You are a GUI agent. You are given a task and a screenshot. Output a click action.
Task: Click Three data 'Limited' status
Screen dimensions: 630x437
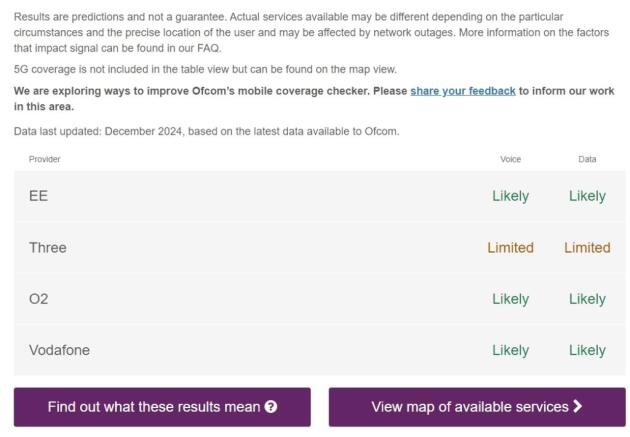[x=587, y=247]
